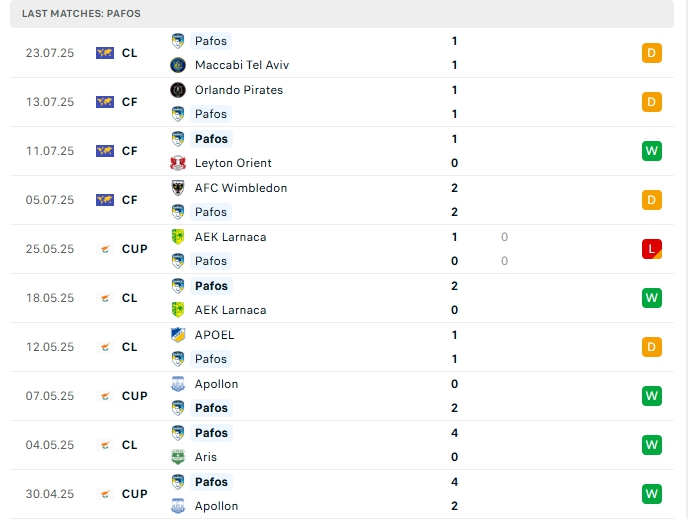Viewport: 688px width, 519px height.
Task: Click the AFC Wimbledon team badge
Action: (x=178, y=188)
